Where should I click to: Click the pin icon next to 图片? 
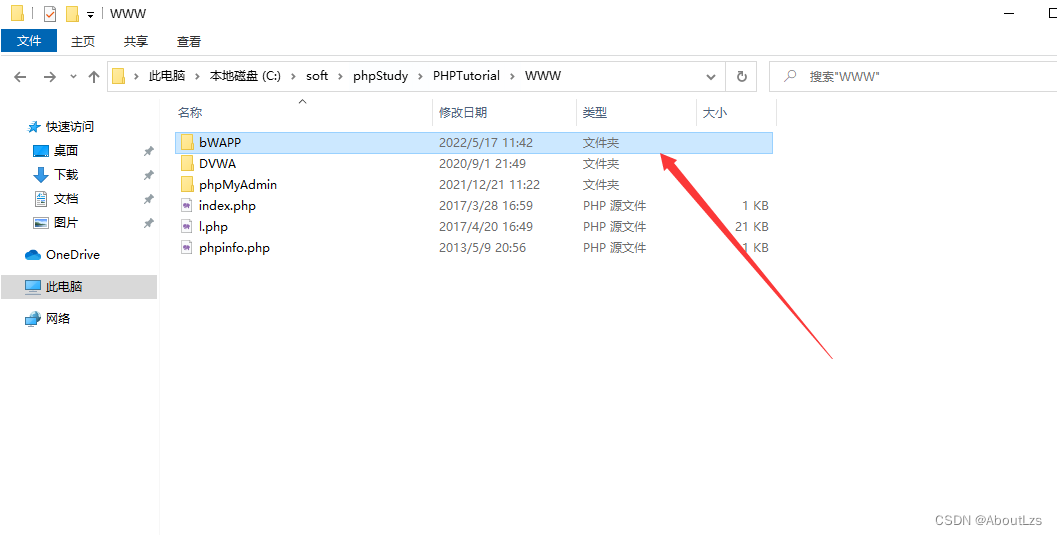pos(148,223)
